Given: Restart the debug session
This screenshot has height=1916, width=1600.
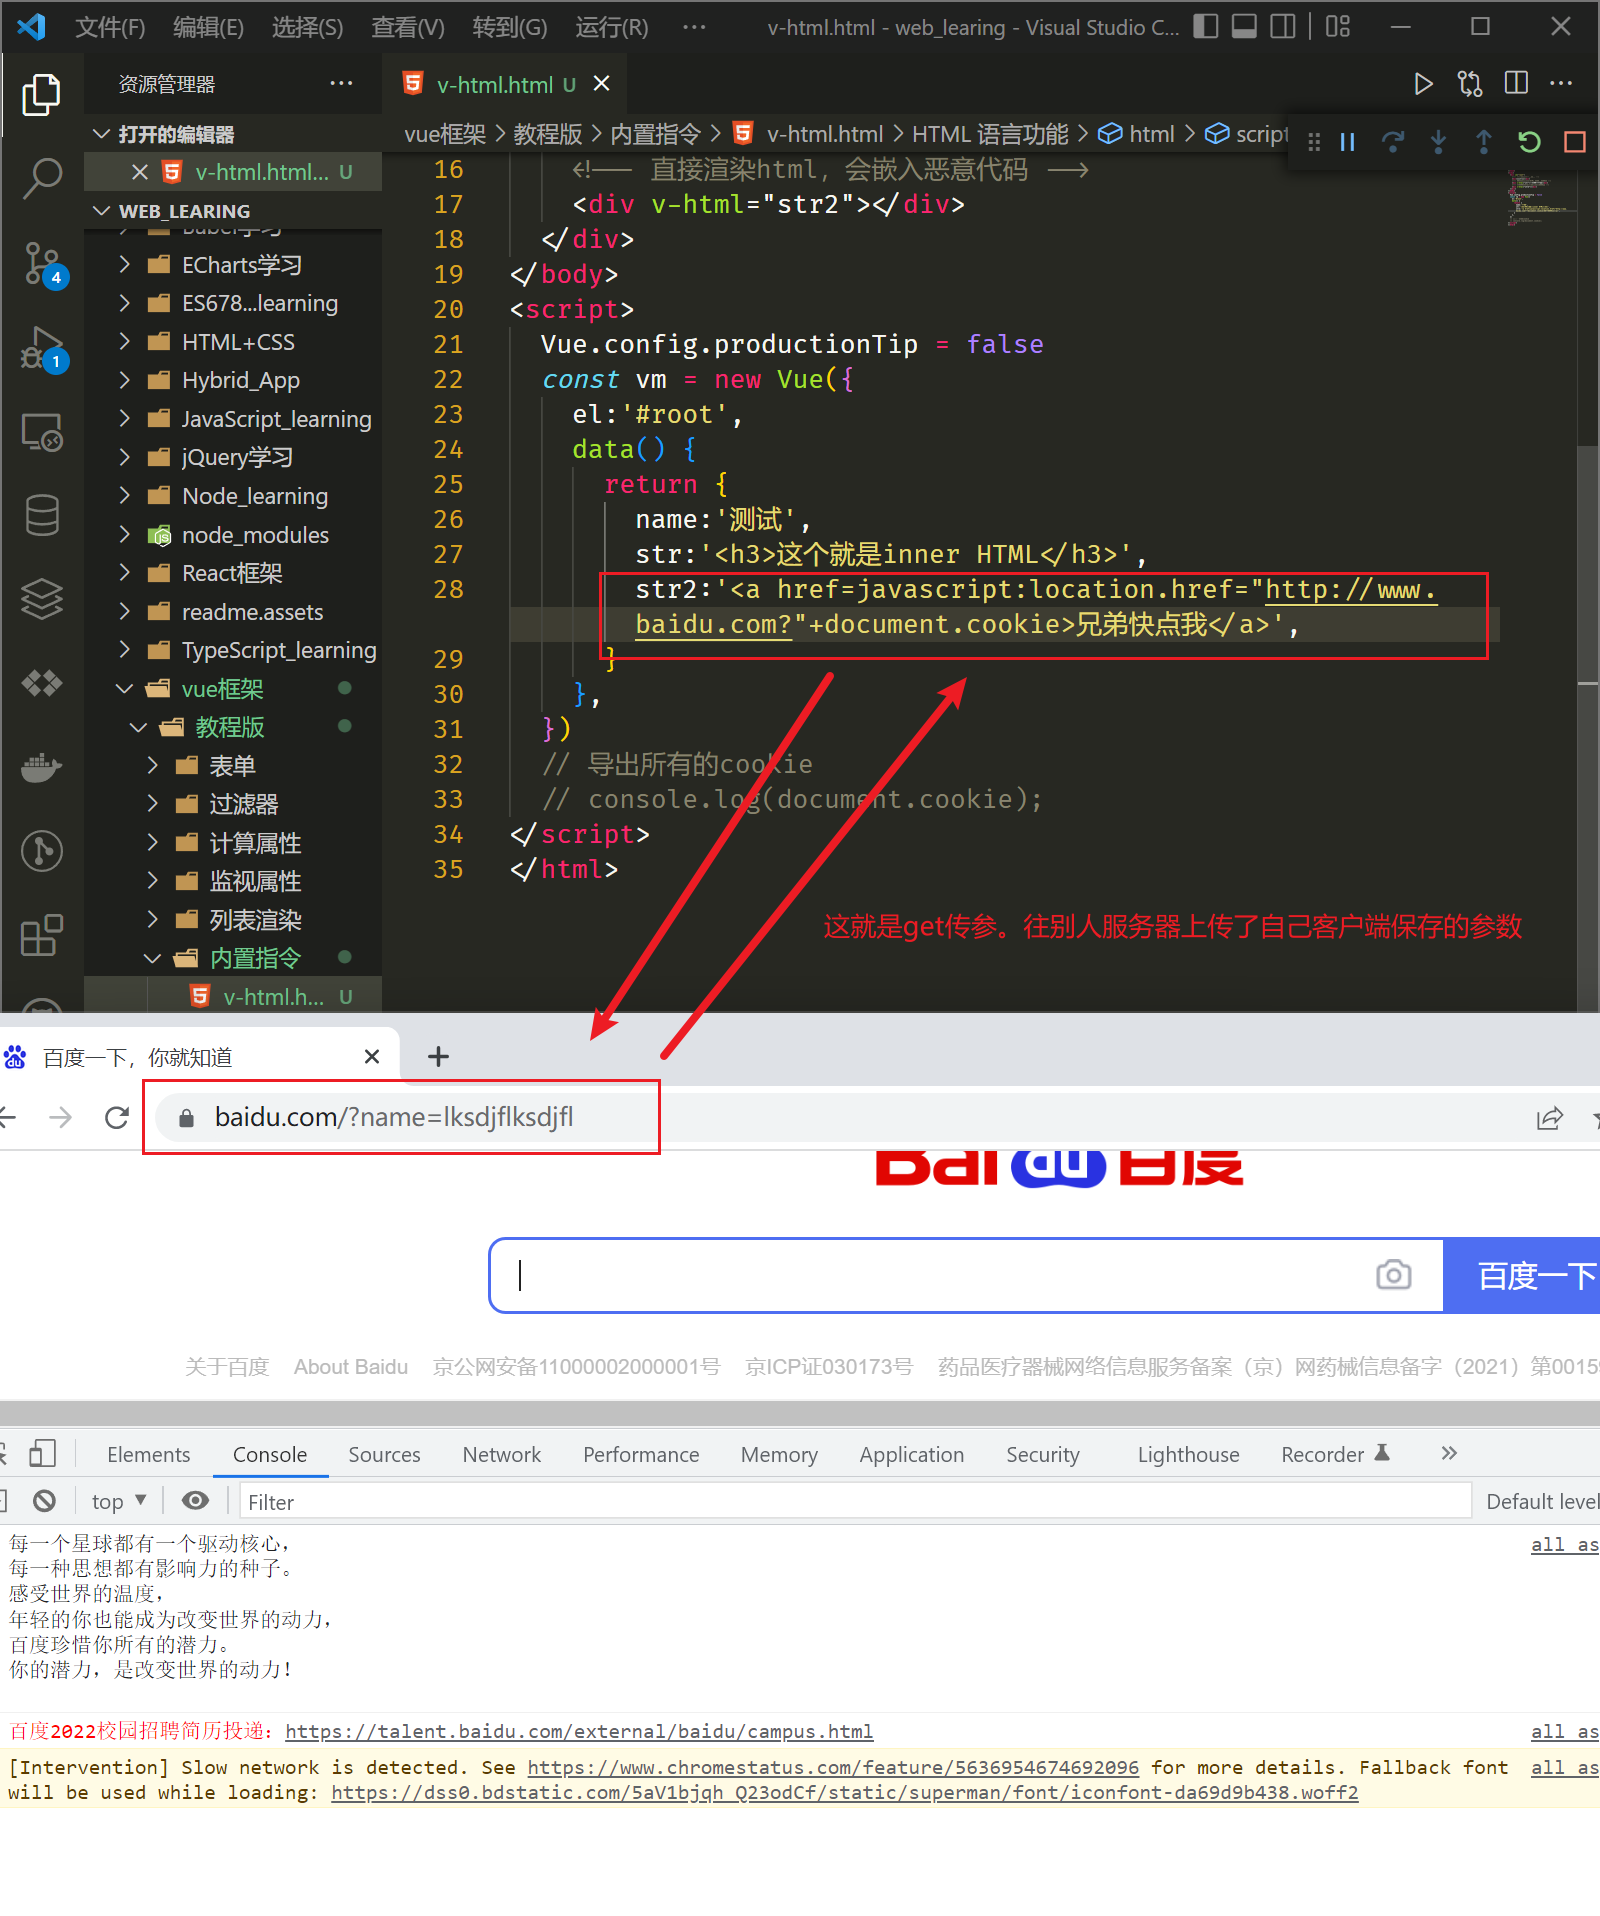Looking at the screenshot, I should [1529, 142].
